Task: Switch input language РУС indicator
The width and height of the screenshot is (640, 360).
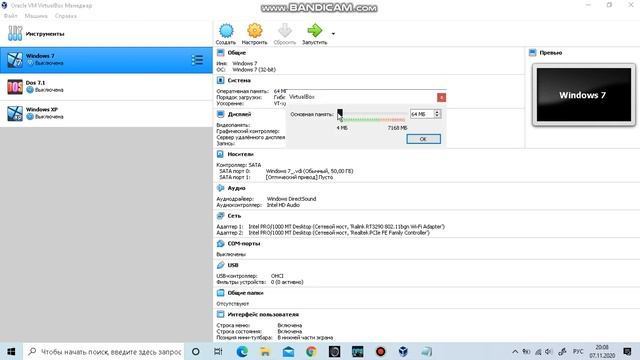Action: tap(578, 351)
